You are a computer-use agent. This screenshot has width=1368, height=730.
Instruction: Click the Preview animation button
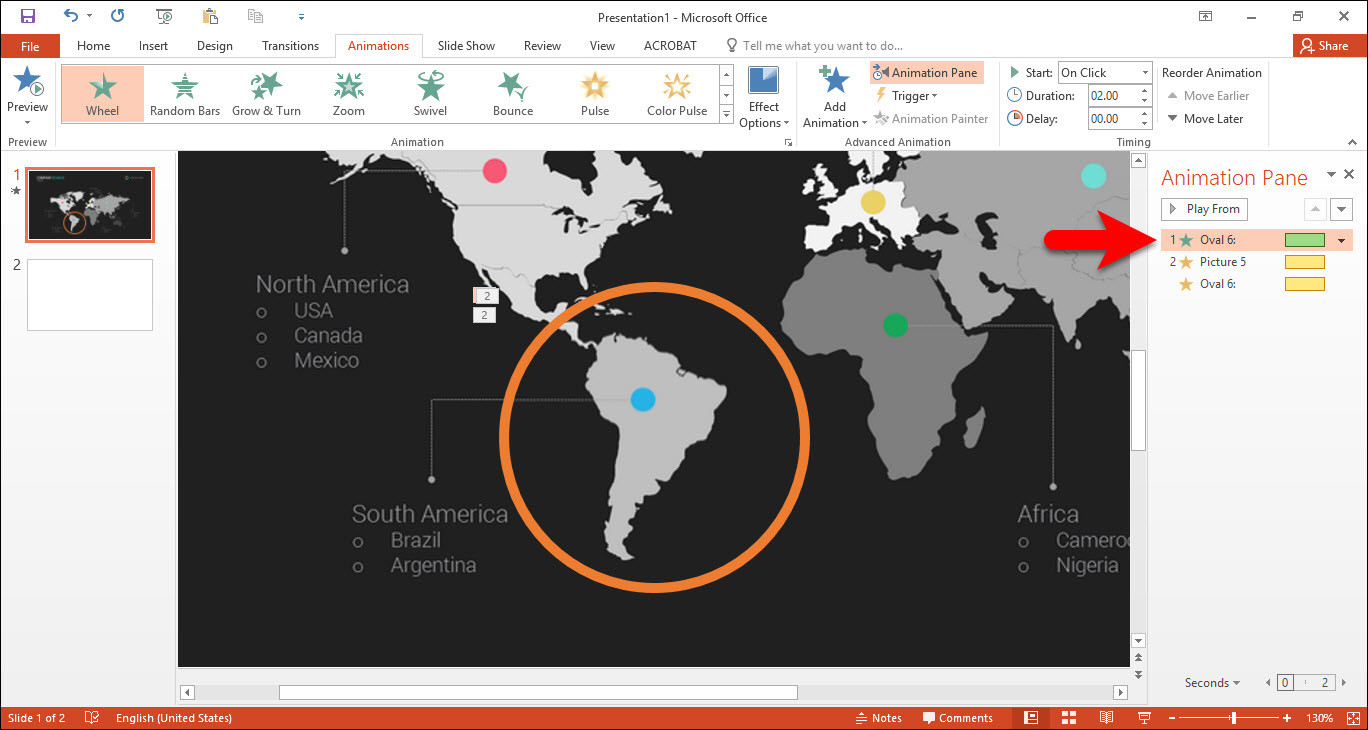(x=27, y=96)
